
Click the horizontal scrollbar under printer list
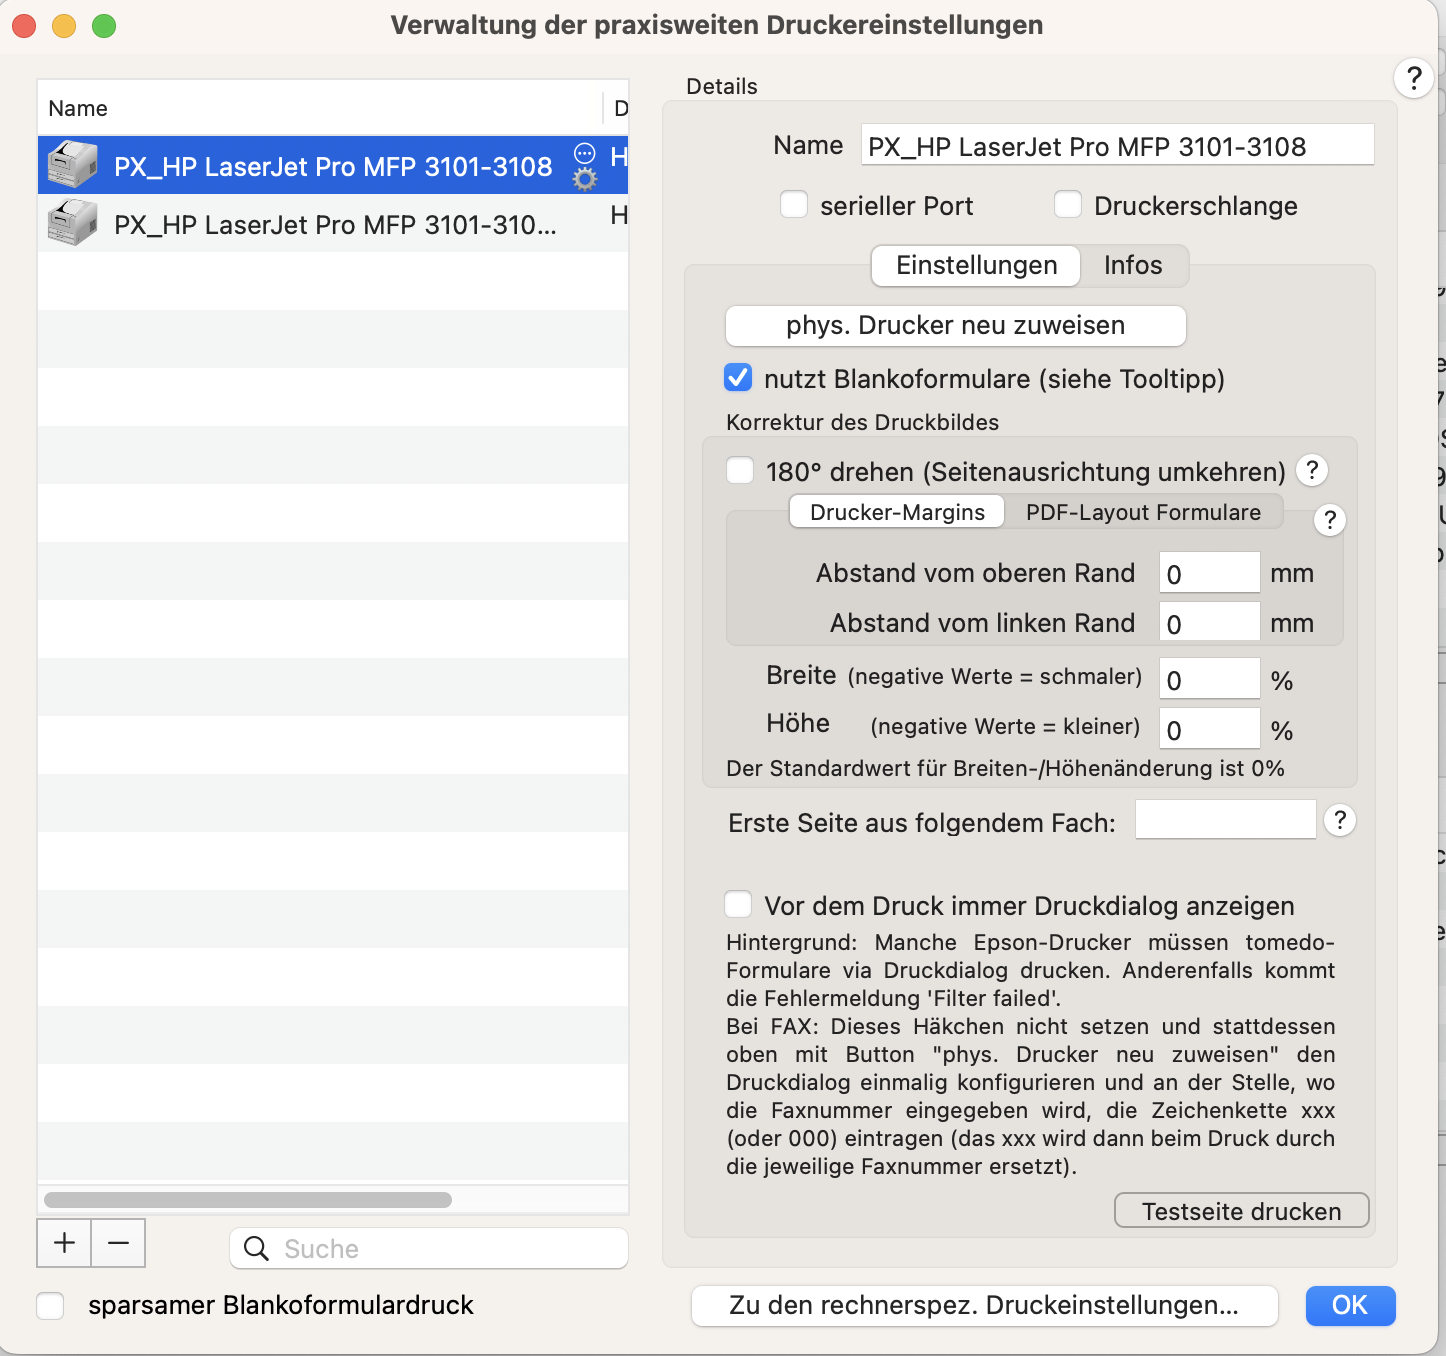[248, 1200]
